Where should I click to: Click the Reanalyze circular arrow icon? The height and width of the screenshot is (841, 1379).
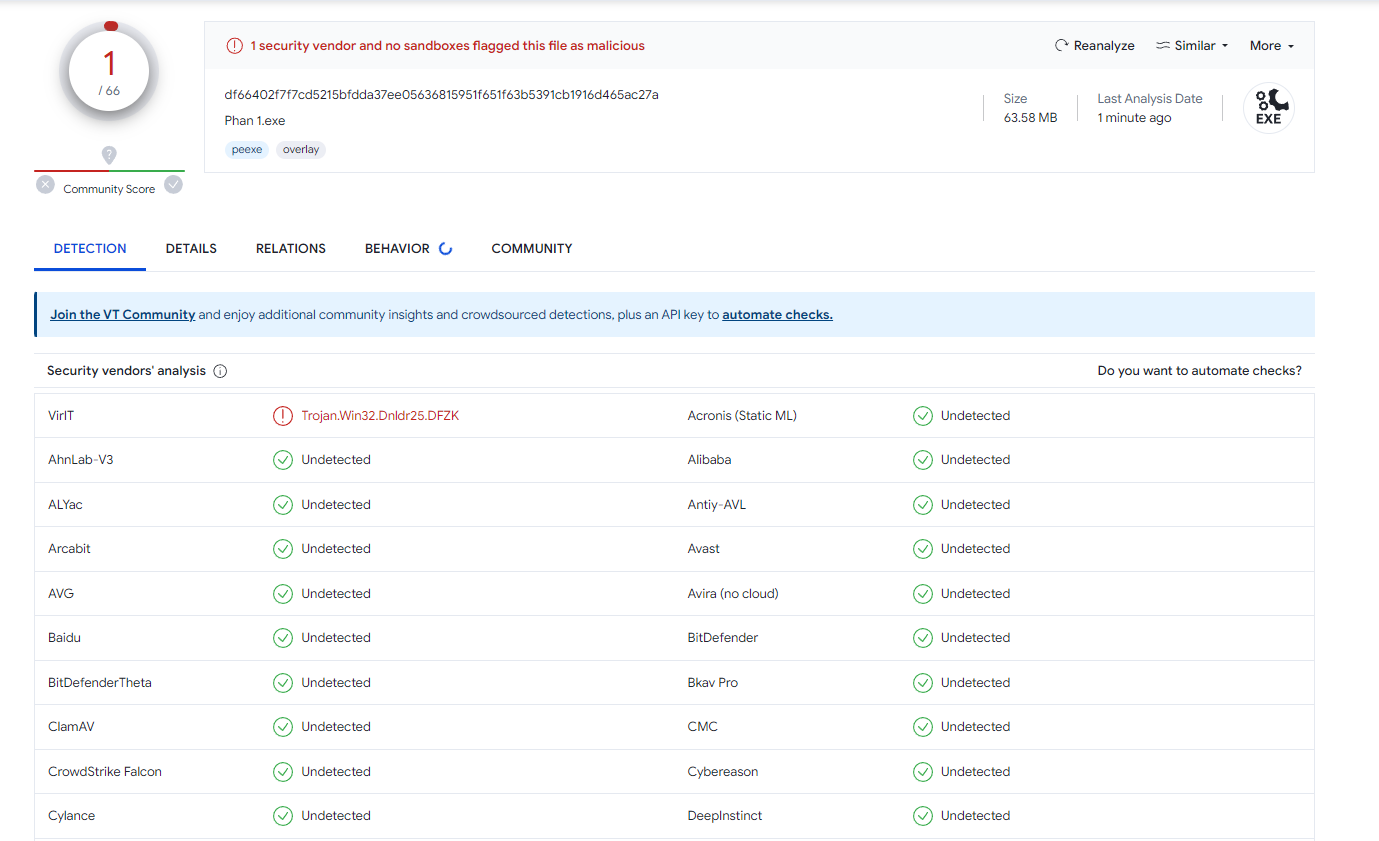(x=1062, y=46)
